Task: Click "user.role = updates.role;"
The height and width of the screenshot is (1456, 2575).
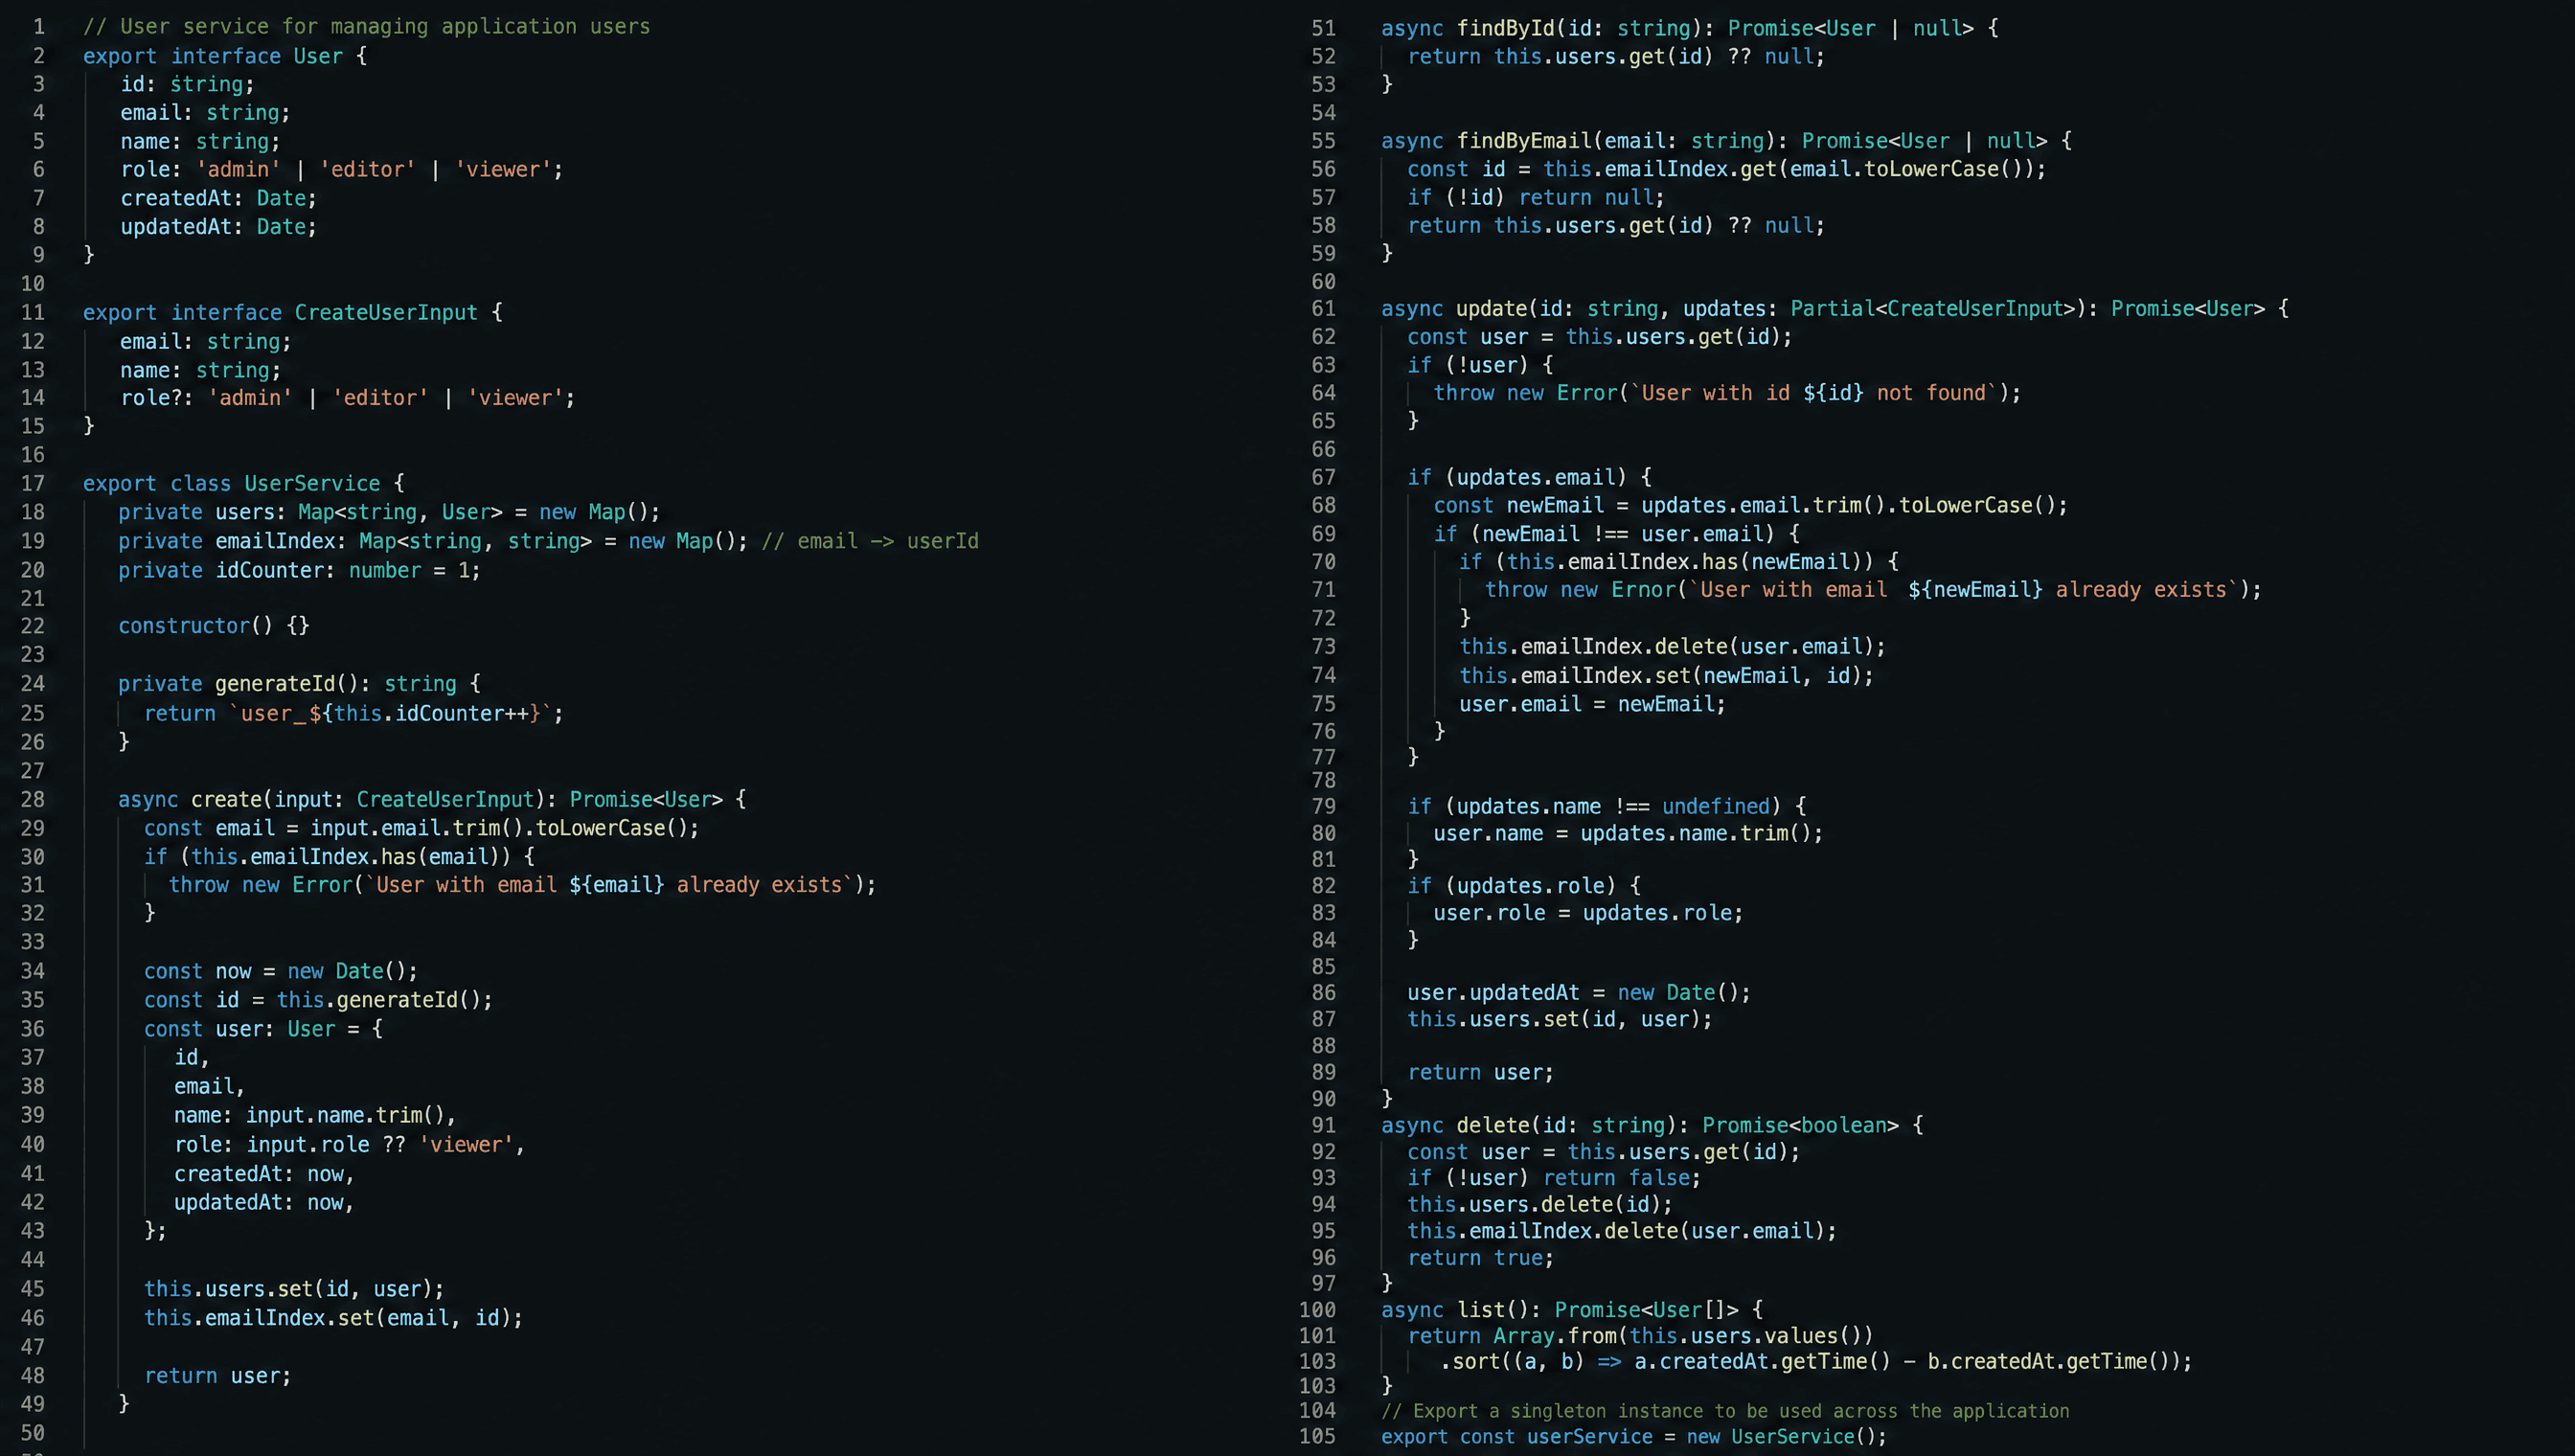Action: coord(1588,913)
